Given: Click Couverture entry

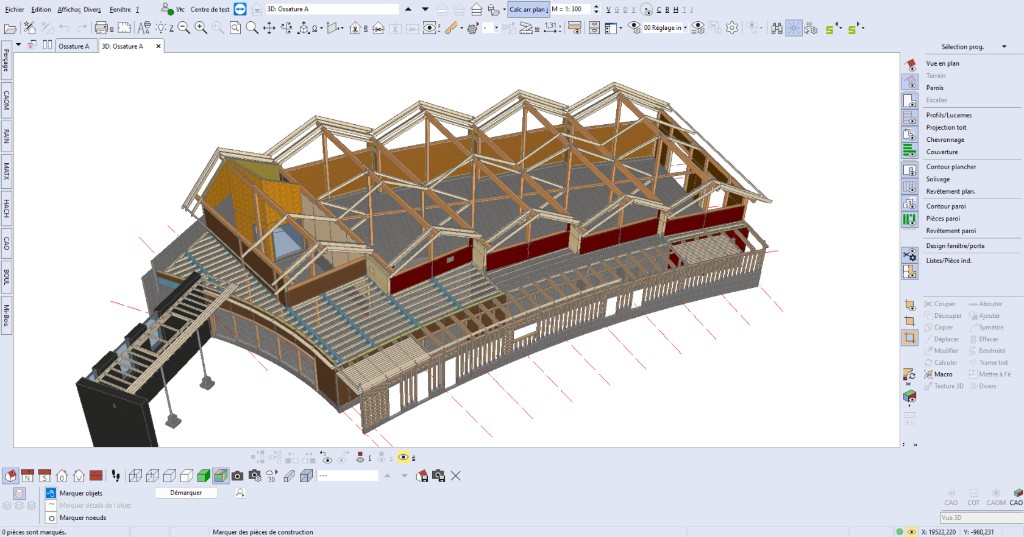Looking at the screenshot, I should [942, 152].
